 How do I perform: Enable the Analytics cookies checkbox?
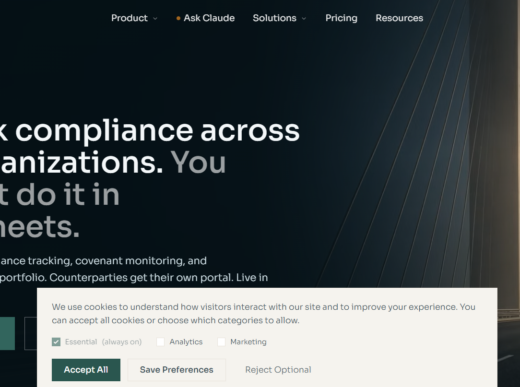pos(160,342)
